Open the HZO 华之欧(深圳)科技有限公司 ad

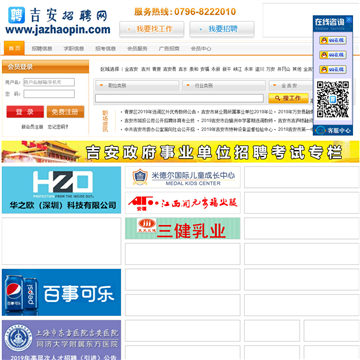pos(61,190)
